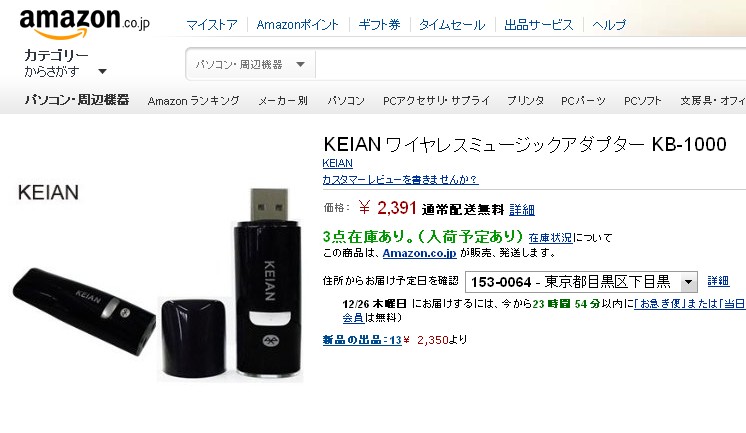Click the ヘルプ link
The width and height of the screenshot is (746, 433).
[609, 24]
